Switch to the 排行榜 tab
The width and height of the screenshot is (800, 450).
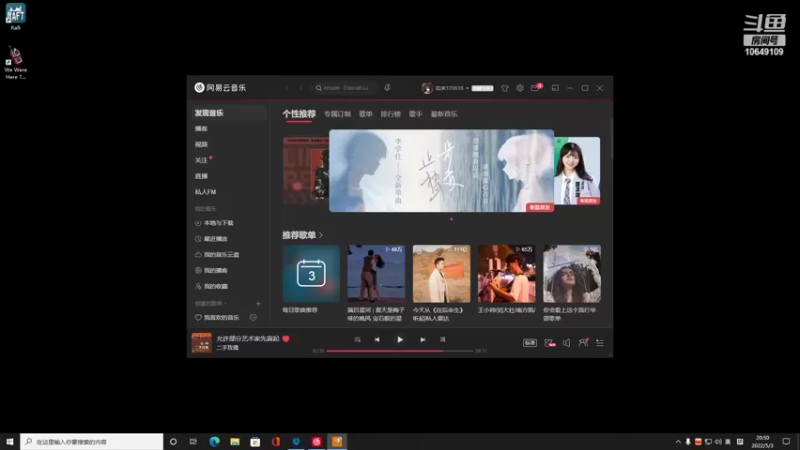[390, 114]
